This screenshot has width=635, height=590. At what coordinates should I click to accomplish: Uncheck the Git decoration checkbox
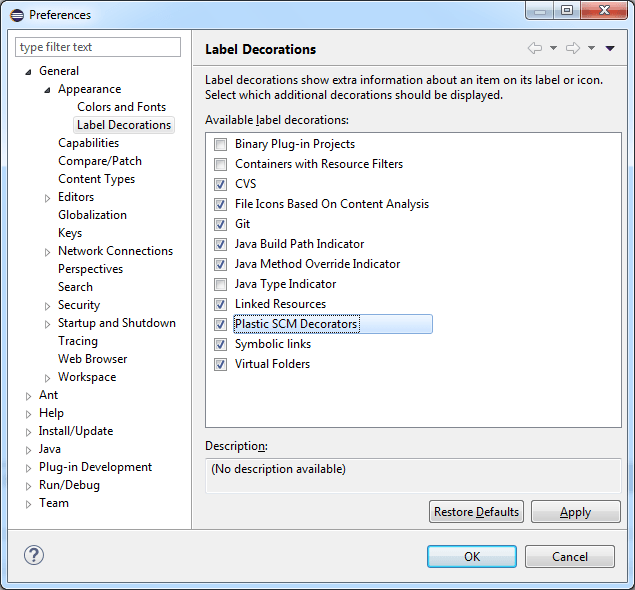(220, 224)
